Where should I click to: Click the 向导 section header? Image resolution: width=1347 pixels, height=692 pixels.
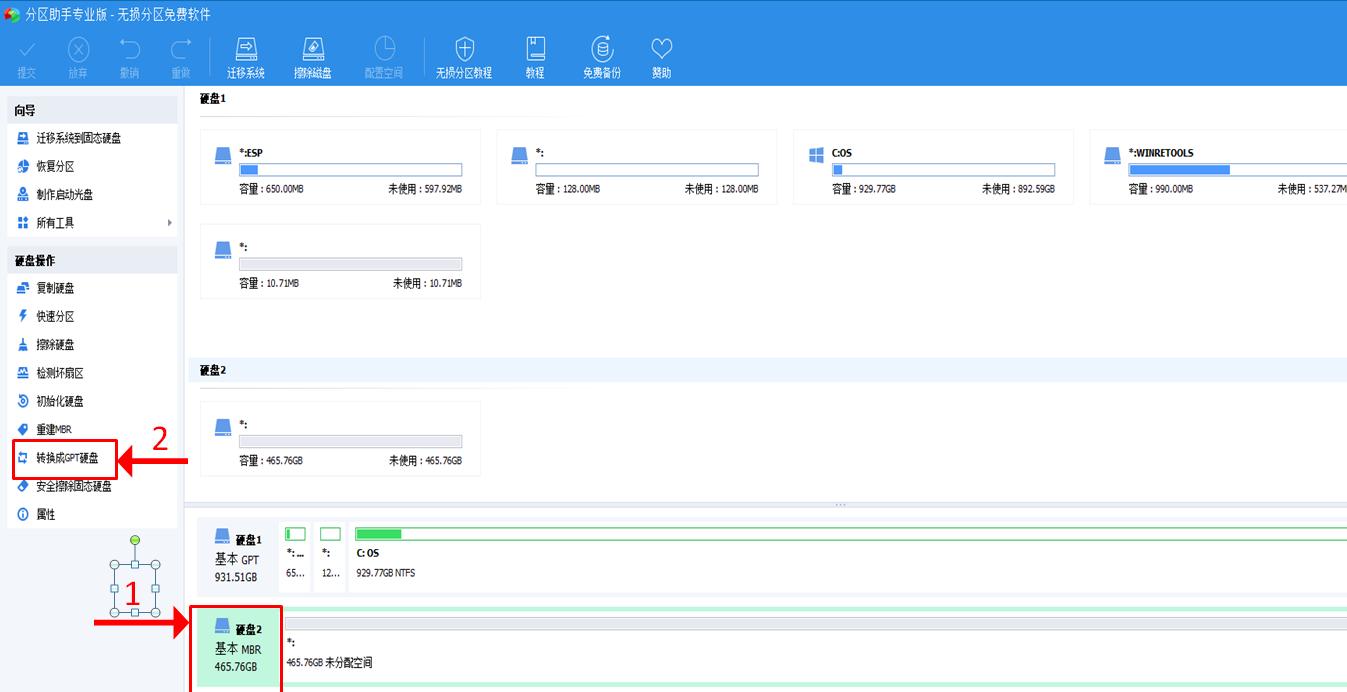(x=92, y=110)
